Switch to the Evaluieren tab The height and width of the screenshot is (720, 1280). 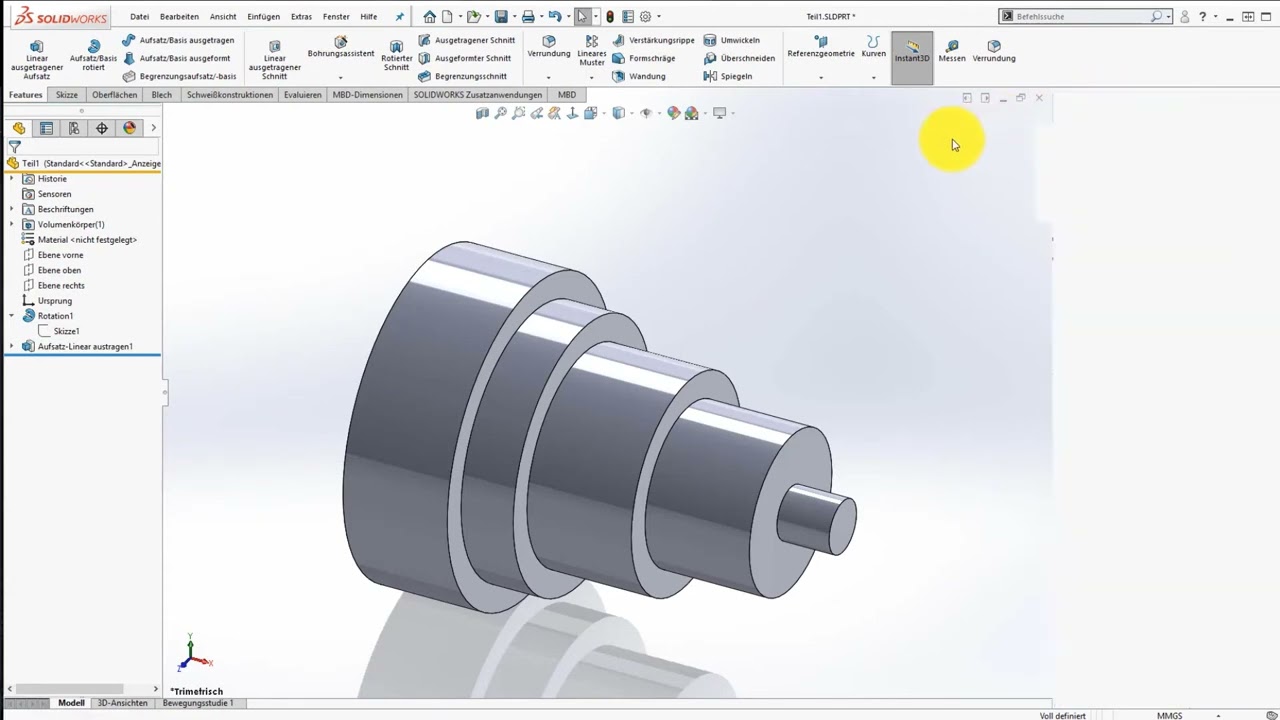302,95
